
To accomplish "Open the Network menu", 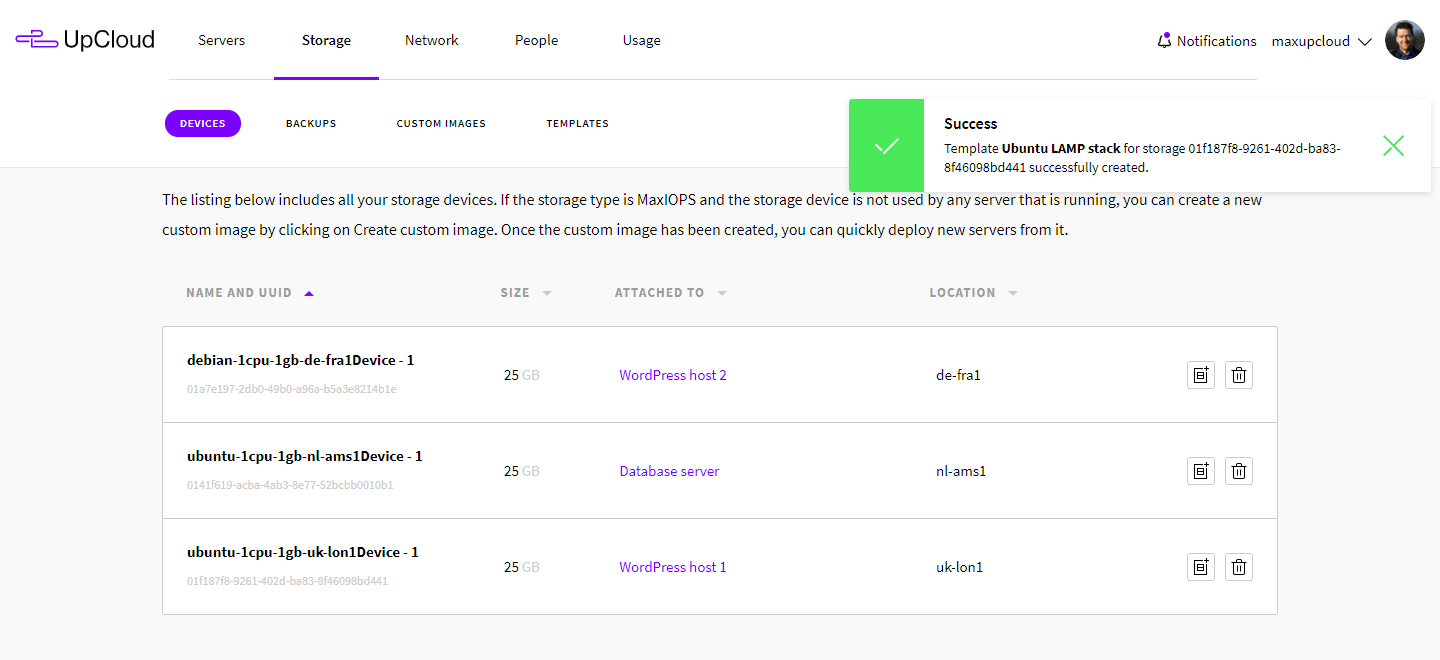I will pos(431,40).
